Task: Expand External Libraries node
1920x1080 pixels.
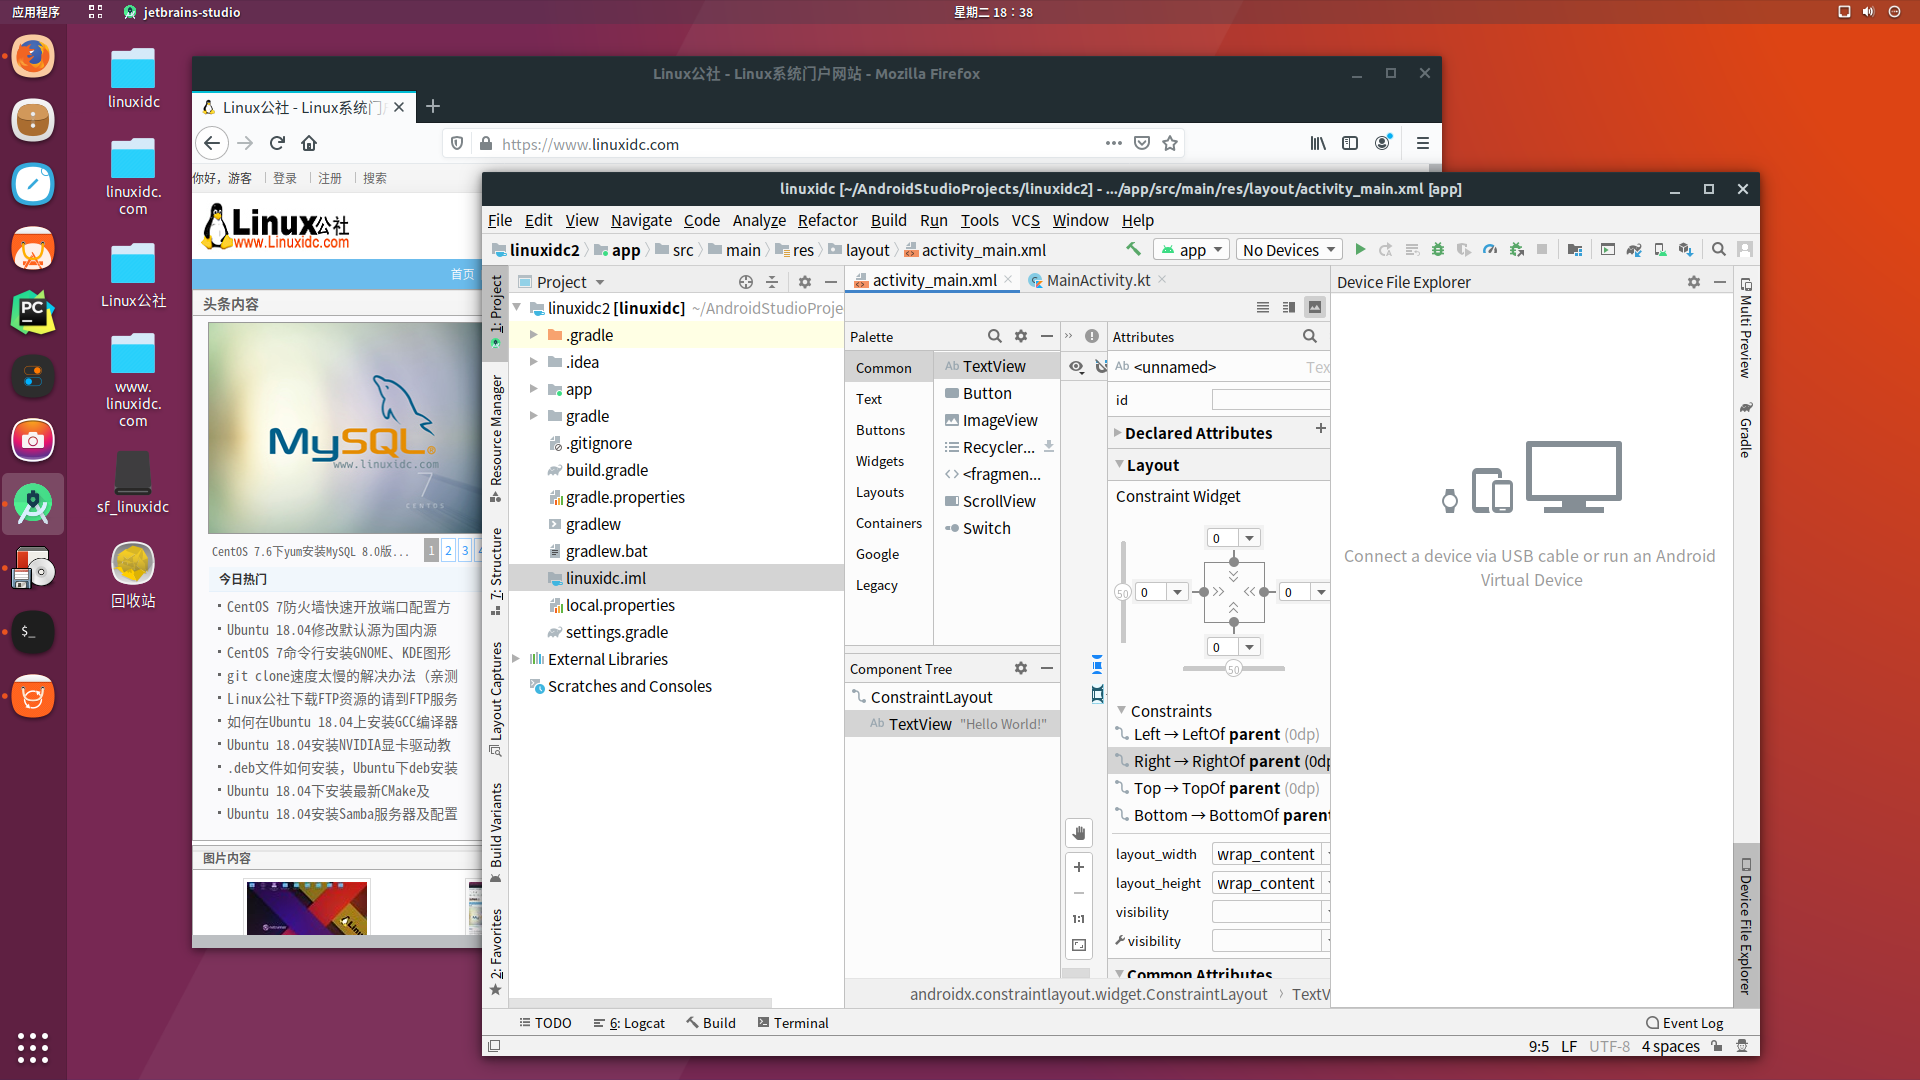Action: point(516,659)
